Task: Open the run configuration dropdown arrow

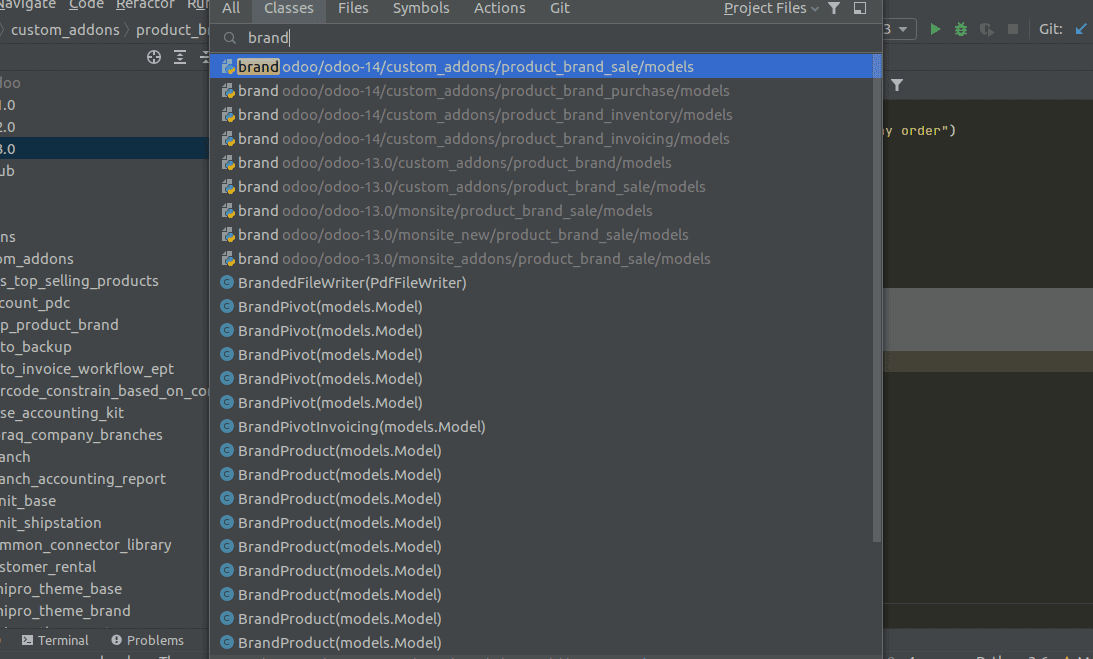Action: [x=903, y=29]
